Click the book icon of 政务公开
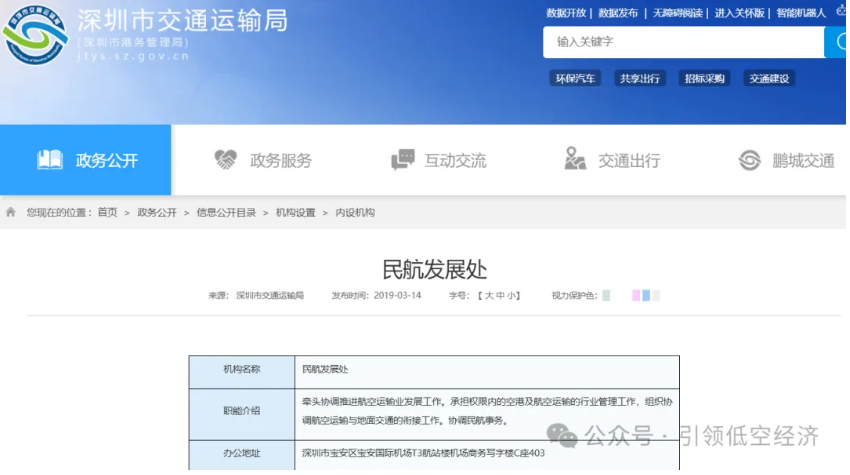Screen dimensions: 850x475 coord(50,160)
